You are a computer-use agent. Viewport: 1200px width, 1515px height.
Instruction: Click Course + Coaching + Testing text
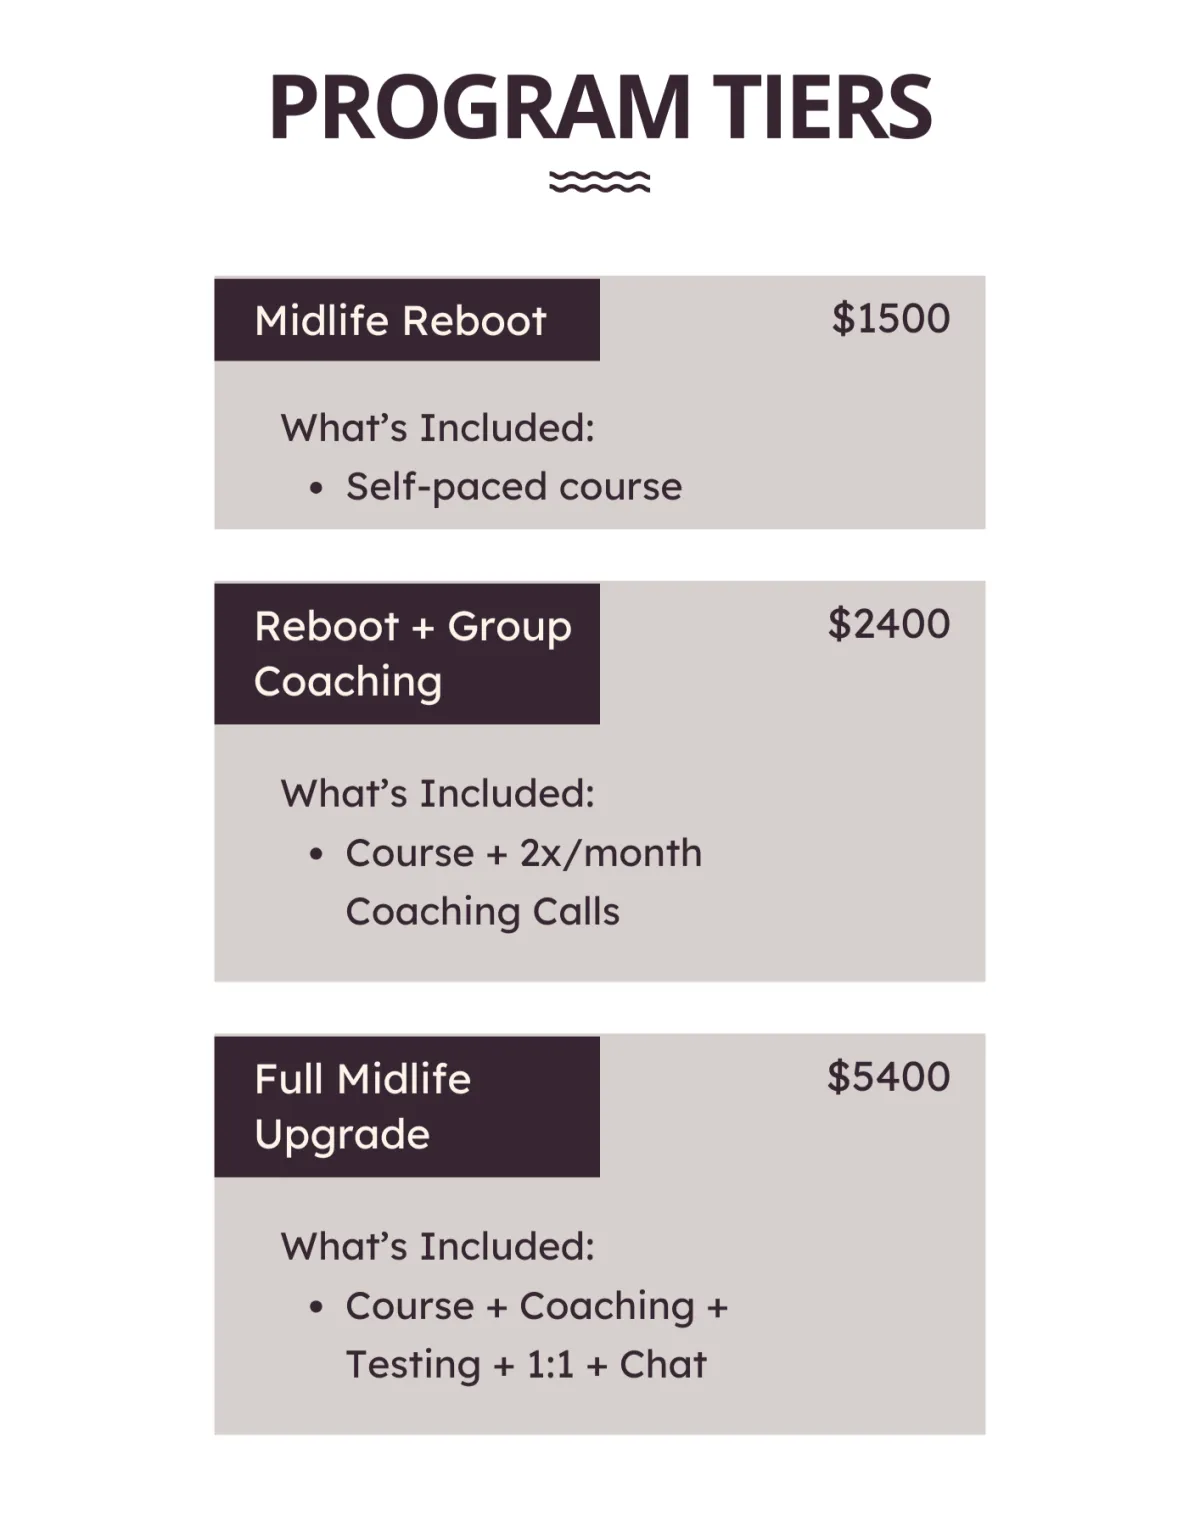point(536,1306)
